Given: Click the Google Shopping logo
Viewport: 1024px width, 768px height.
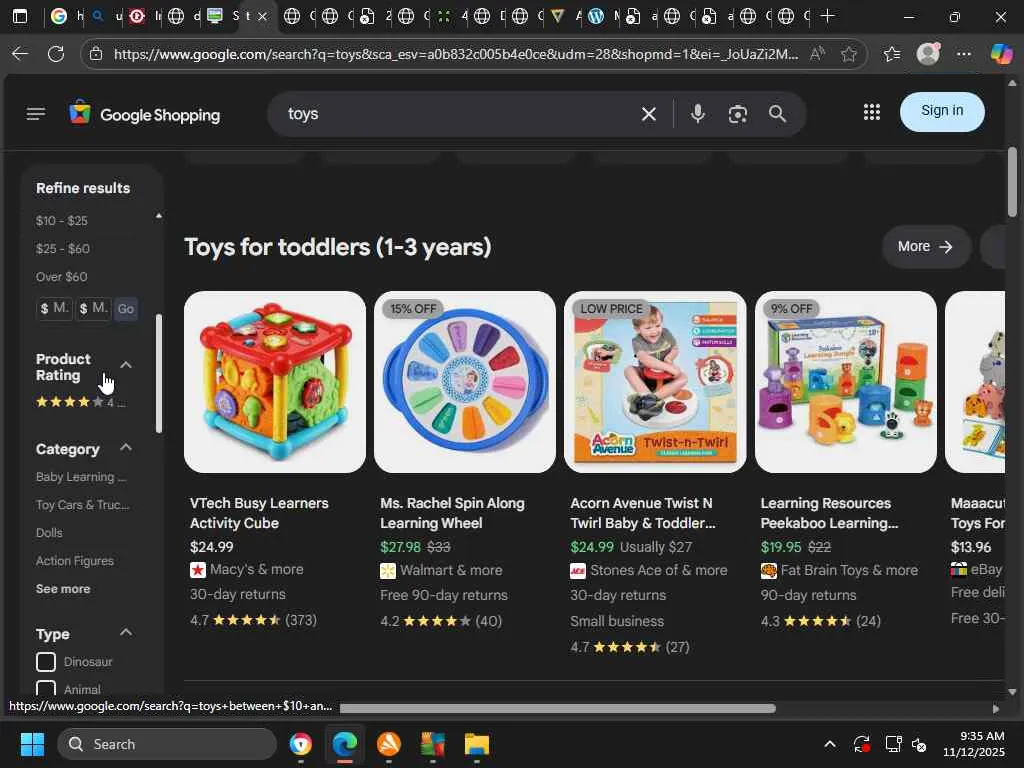Looking at the screenshot, I should tap(145, 114).
